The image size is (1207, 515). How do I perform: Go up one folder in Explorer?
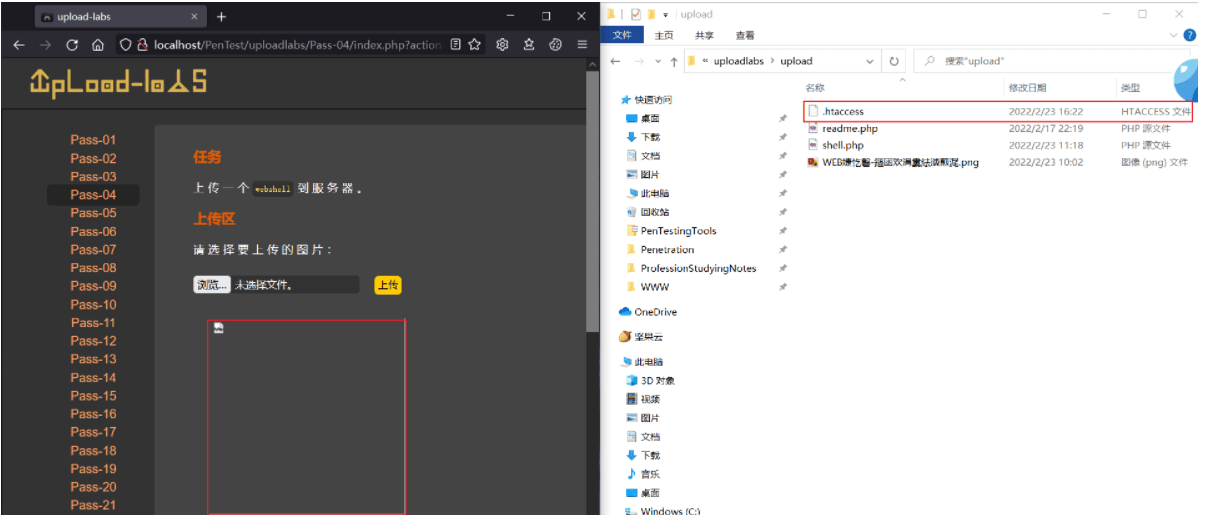pyautogui.click(x=672, y=61)
